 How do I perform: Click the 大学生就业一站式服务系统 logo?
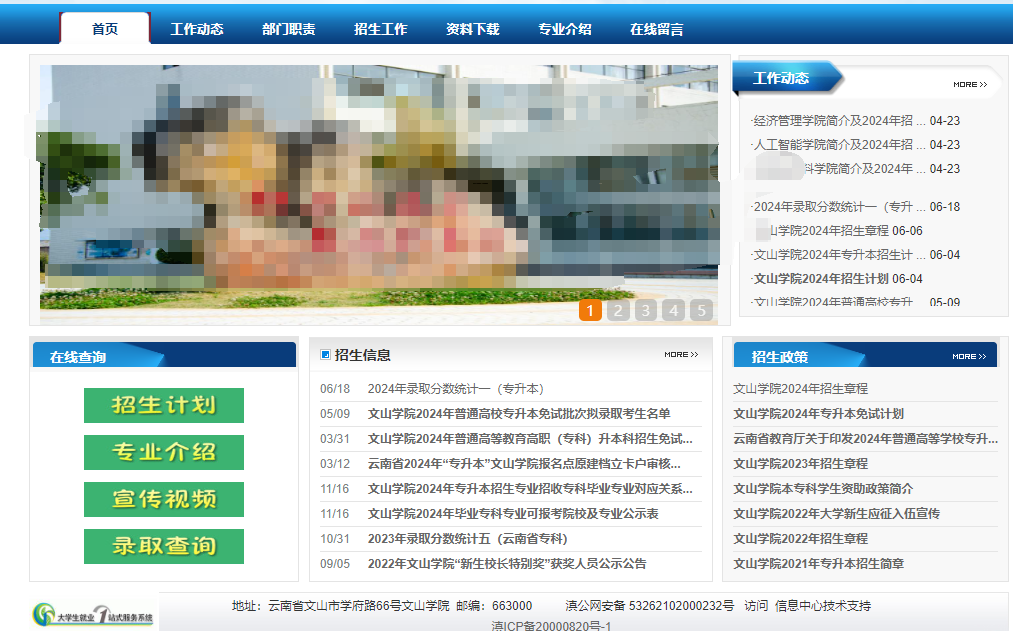pyautogui.click(x=94, y=614)
